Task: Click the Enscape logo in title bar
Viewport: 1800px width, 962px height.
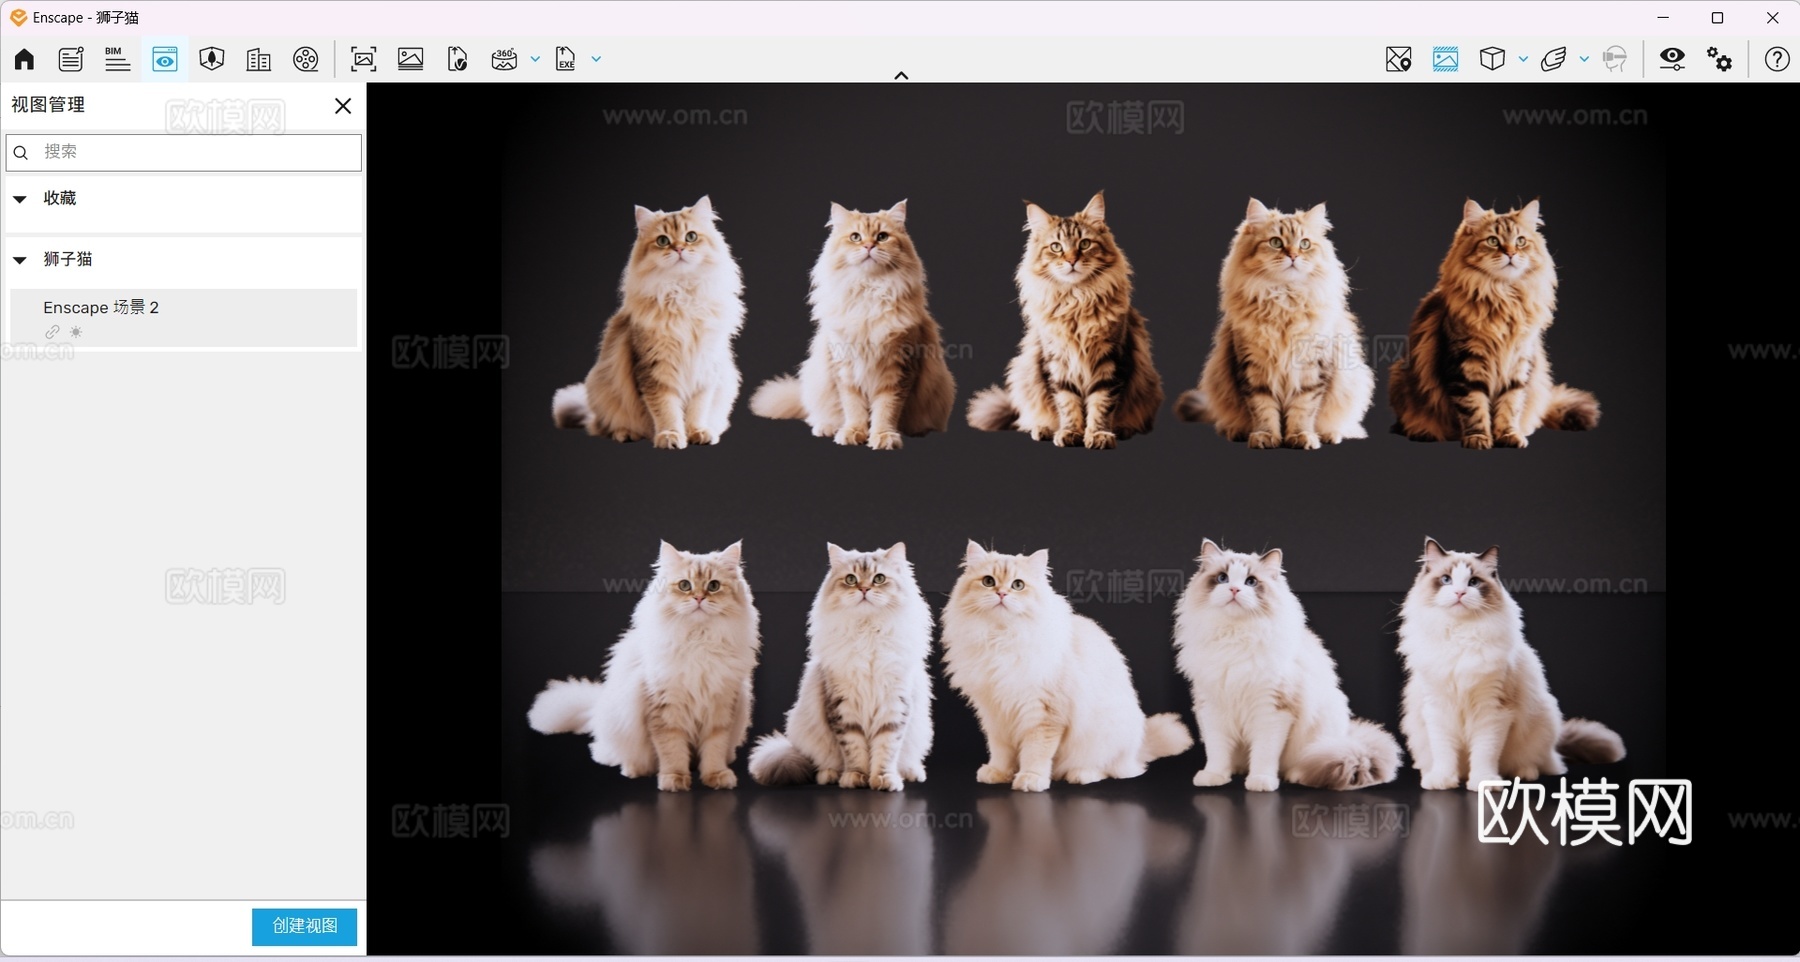Action: [18, 17]
